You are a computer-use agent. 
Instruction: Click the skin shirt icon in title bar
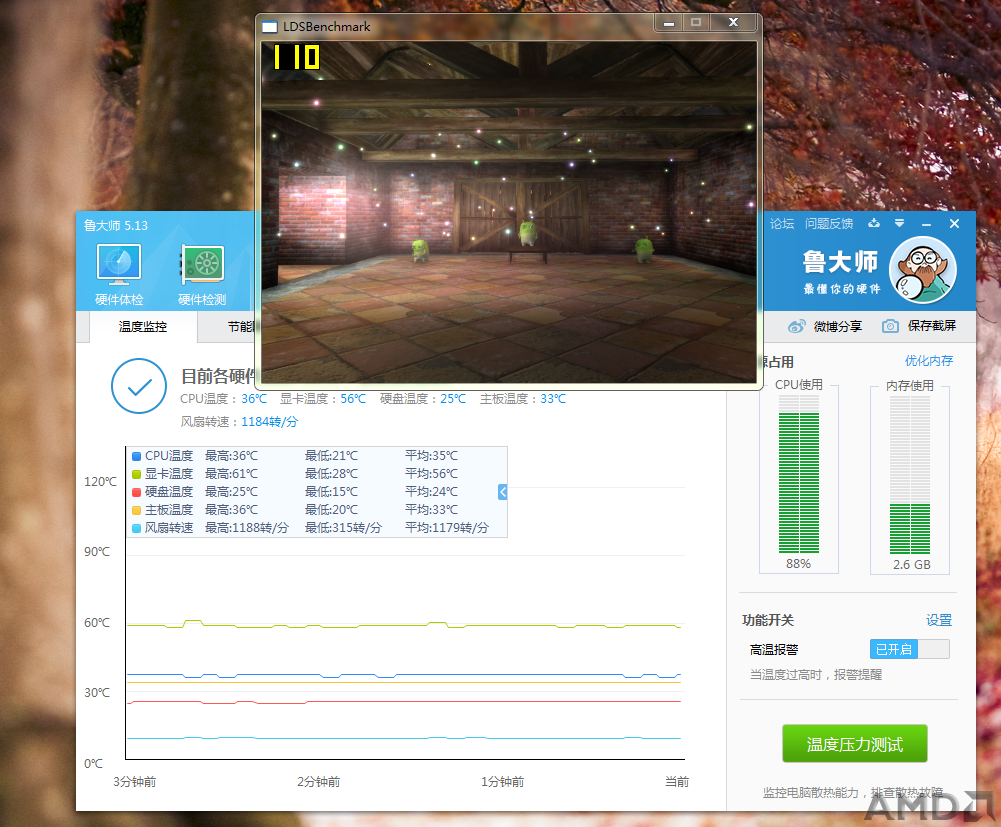pos(874,223)
